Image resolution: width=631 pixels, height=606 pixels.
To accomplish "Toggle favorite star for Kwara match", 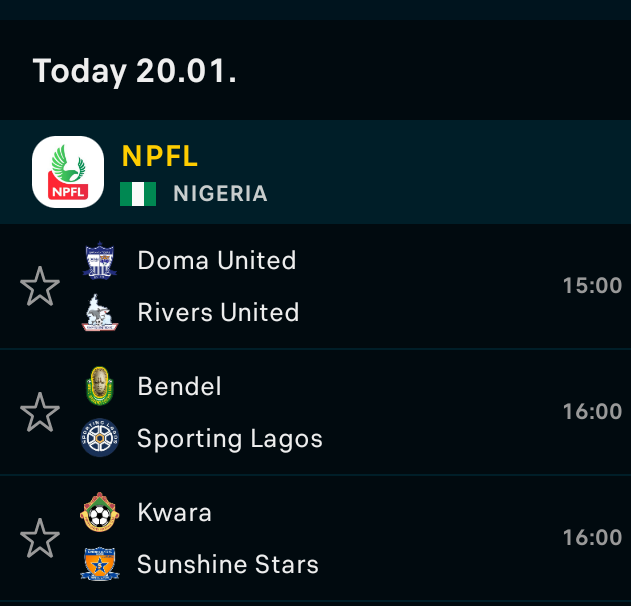I will 40,539.
